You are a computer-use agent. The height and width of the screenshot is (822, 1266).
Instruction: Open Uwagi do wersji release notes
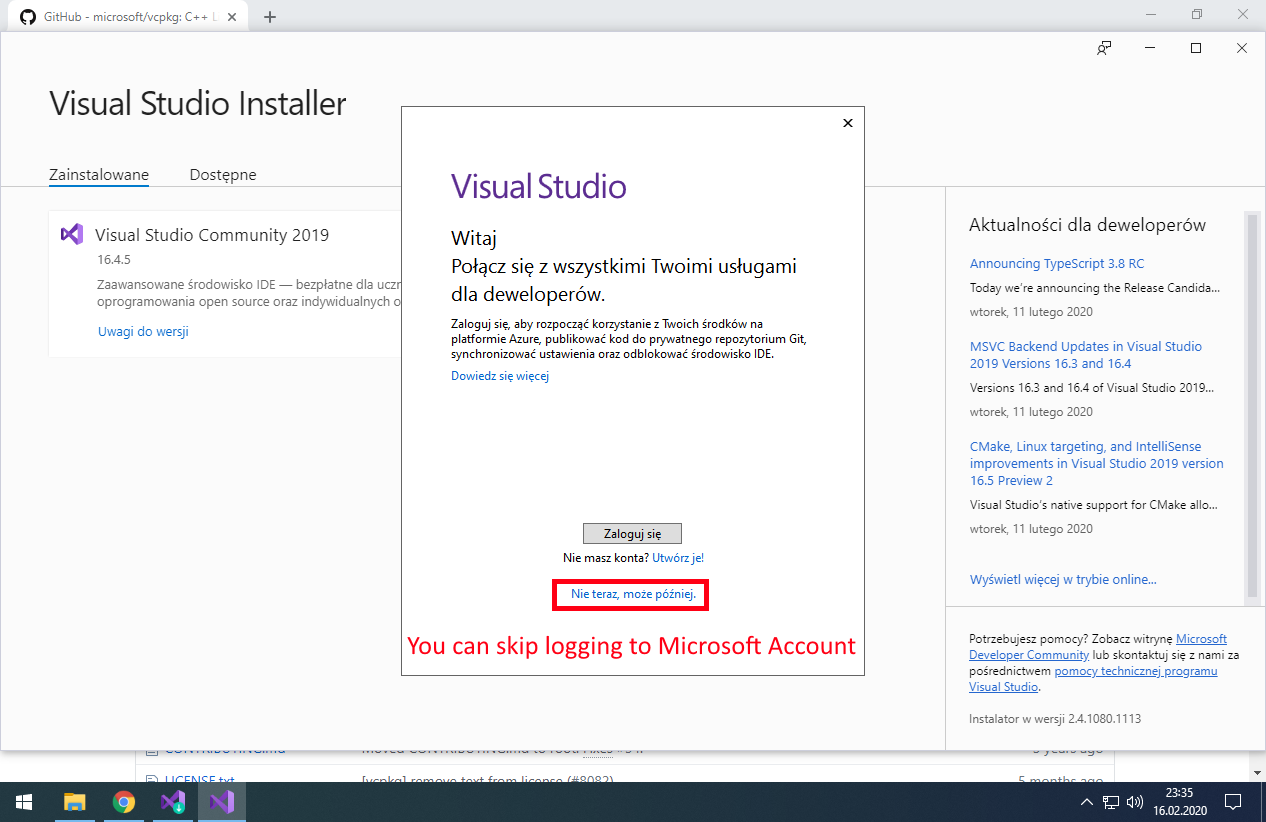(x=143, y=330)
